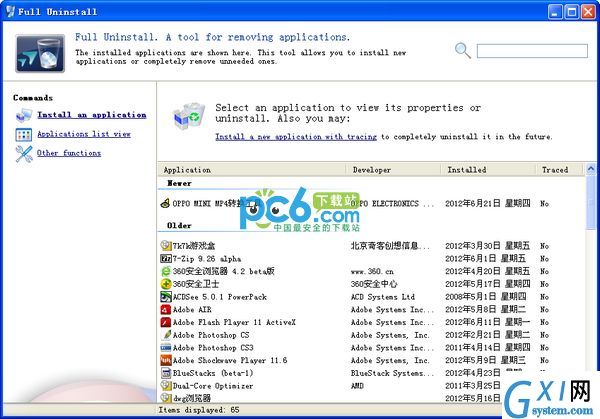Click Install a new application with tracing link
Screen dimensions: 600x419
pos(296,137)
